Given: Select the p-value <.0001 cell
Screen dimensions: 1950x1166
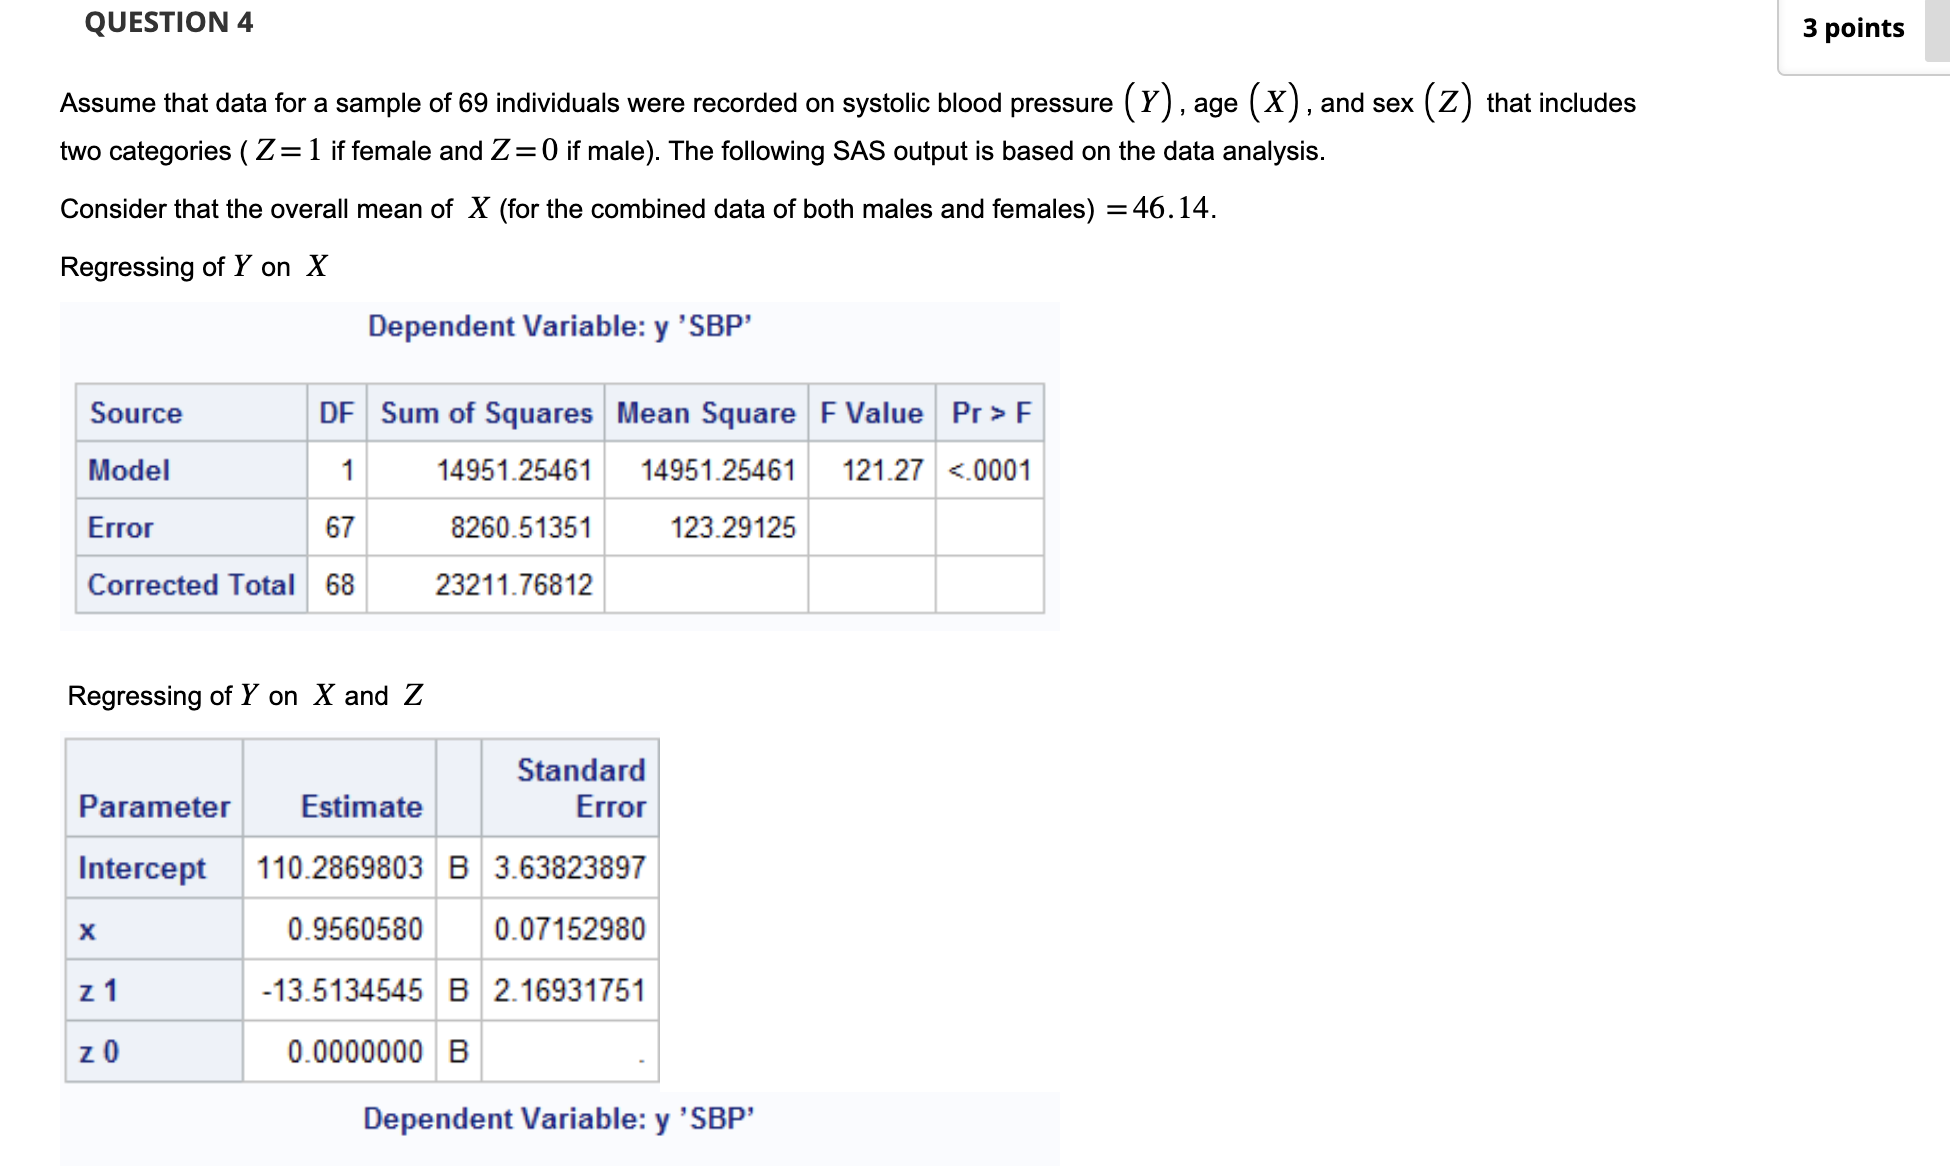Looking at the screenshot, I should [986, 470].
